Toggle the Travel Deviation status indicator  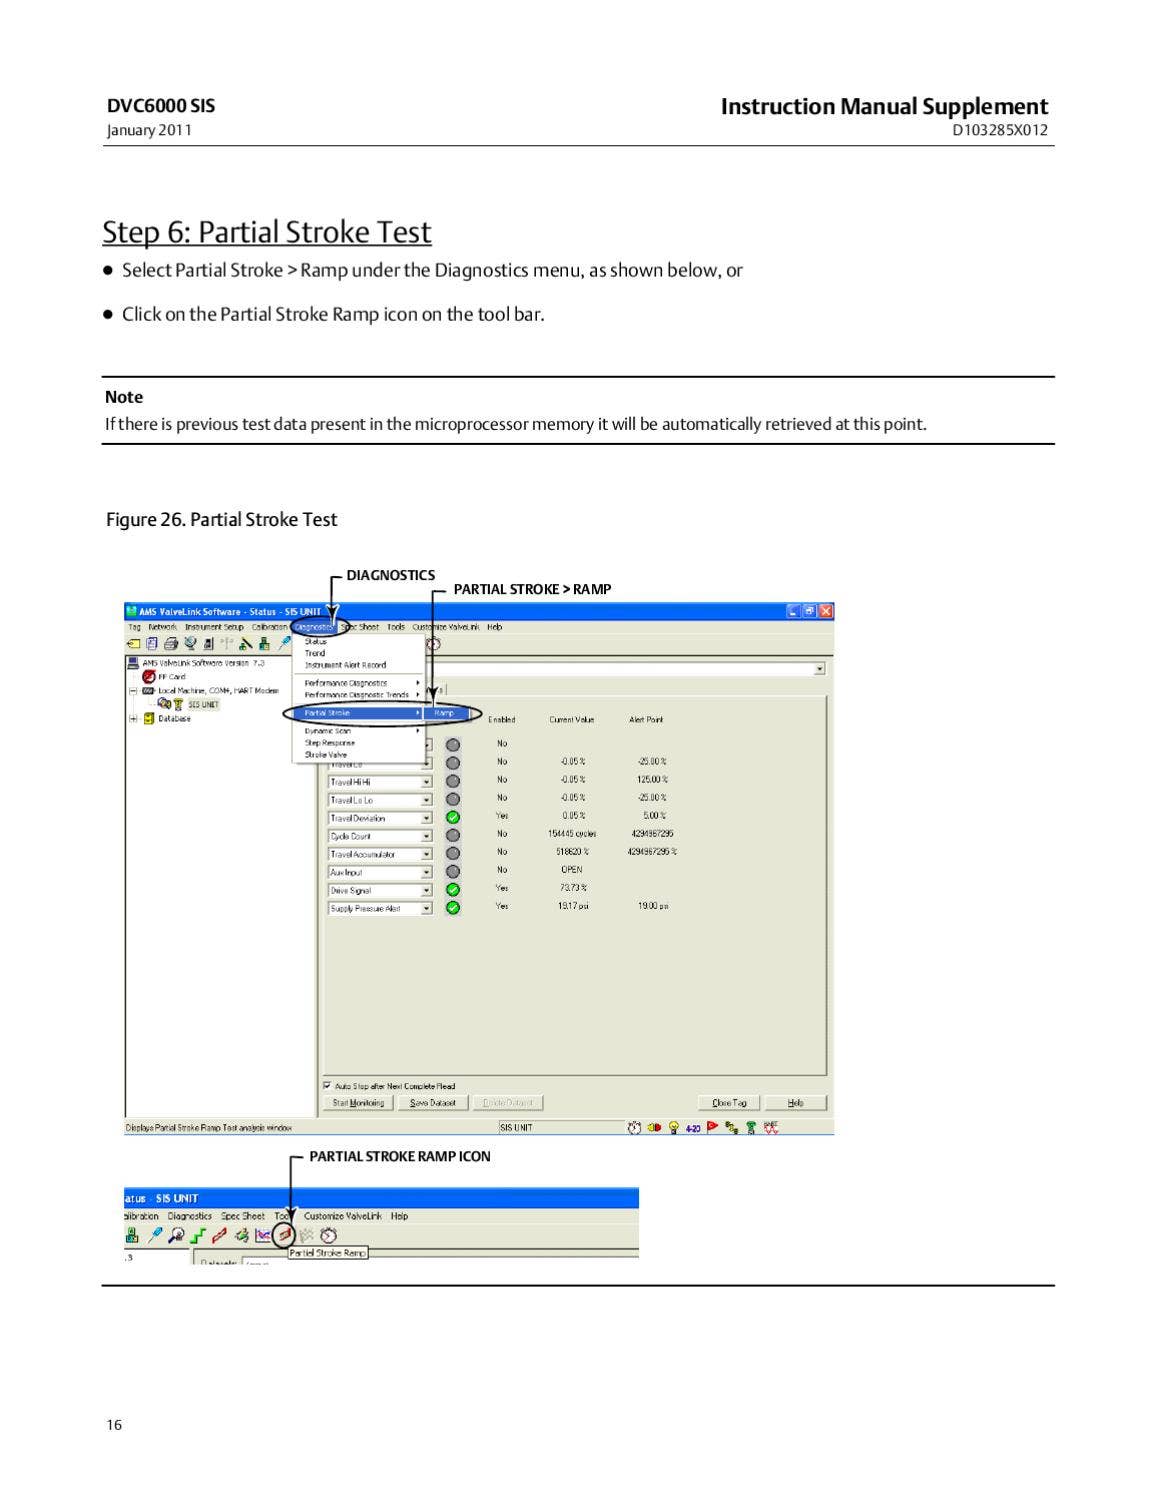point(452,817)
